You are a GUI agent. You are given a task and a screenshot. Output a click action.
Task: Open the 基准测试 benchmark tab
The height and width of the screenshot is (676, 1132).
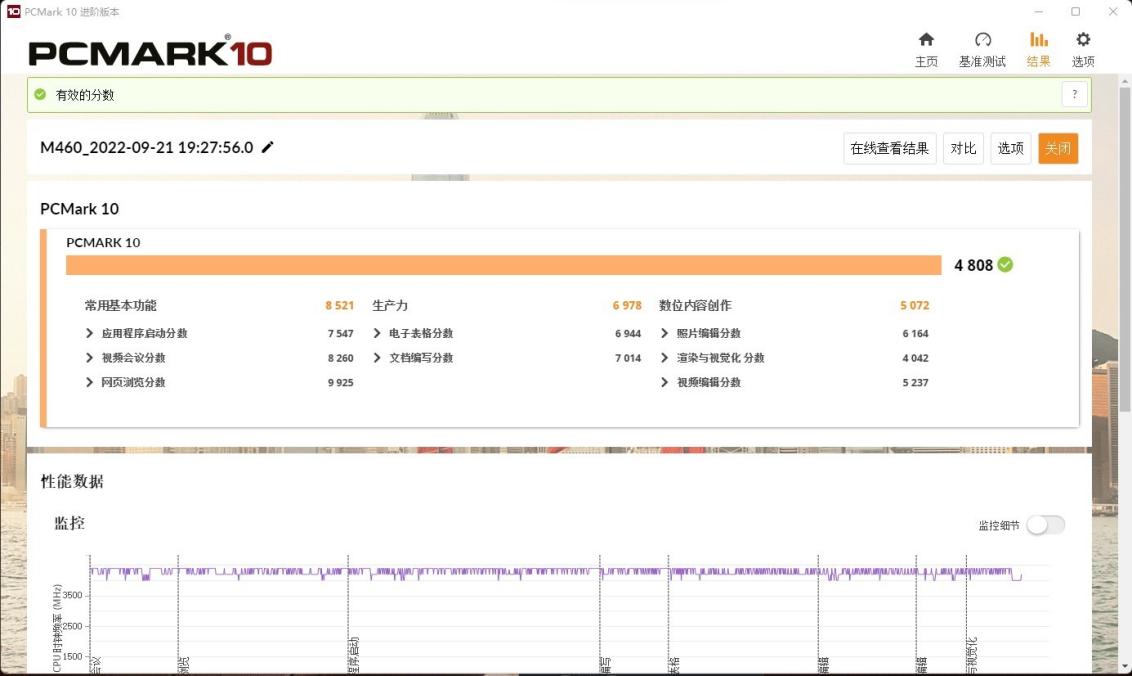982,50
